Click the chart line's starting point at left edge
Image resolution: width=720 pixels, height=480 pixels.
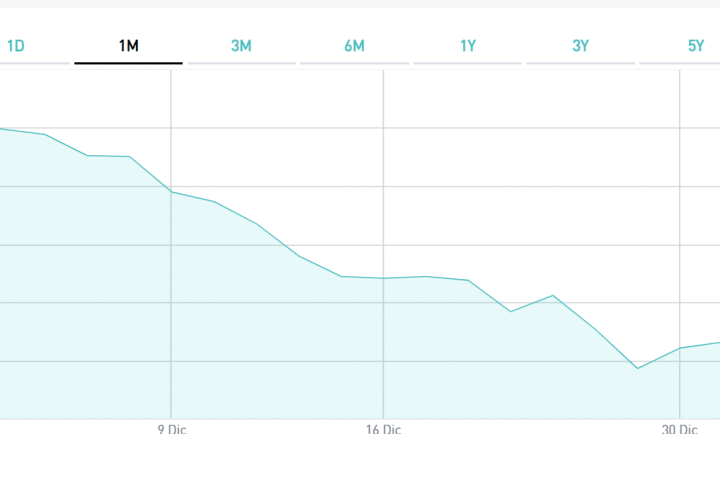(x=2, y=128)
